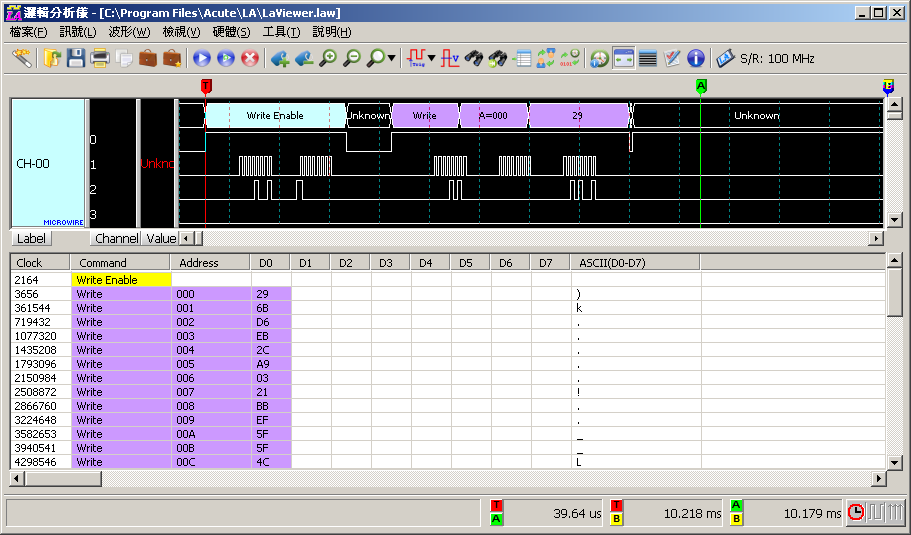Click the copy pages icon

pos(123,58)
